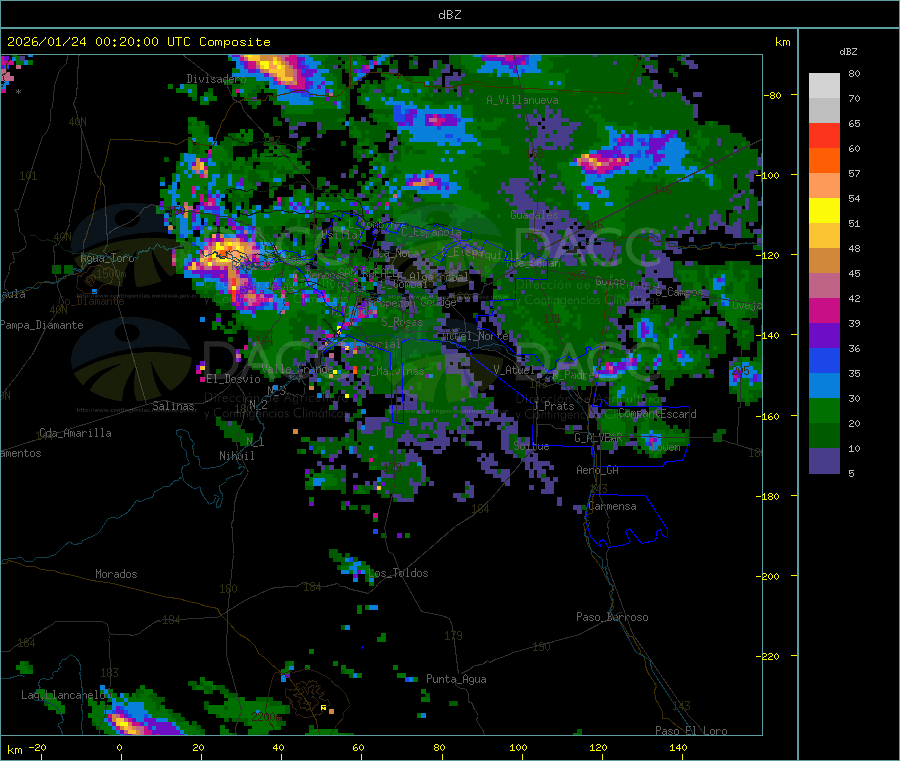
Task: Click the Lag_Llancanelo label
Action: (64, 696)
